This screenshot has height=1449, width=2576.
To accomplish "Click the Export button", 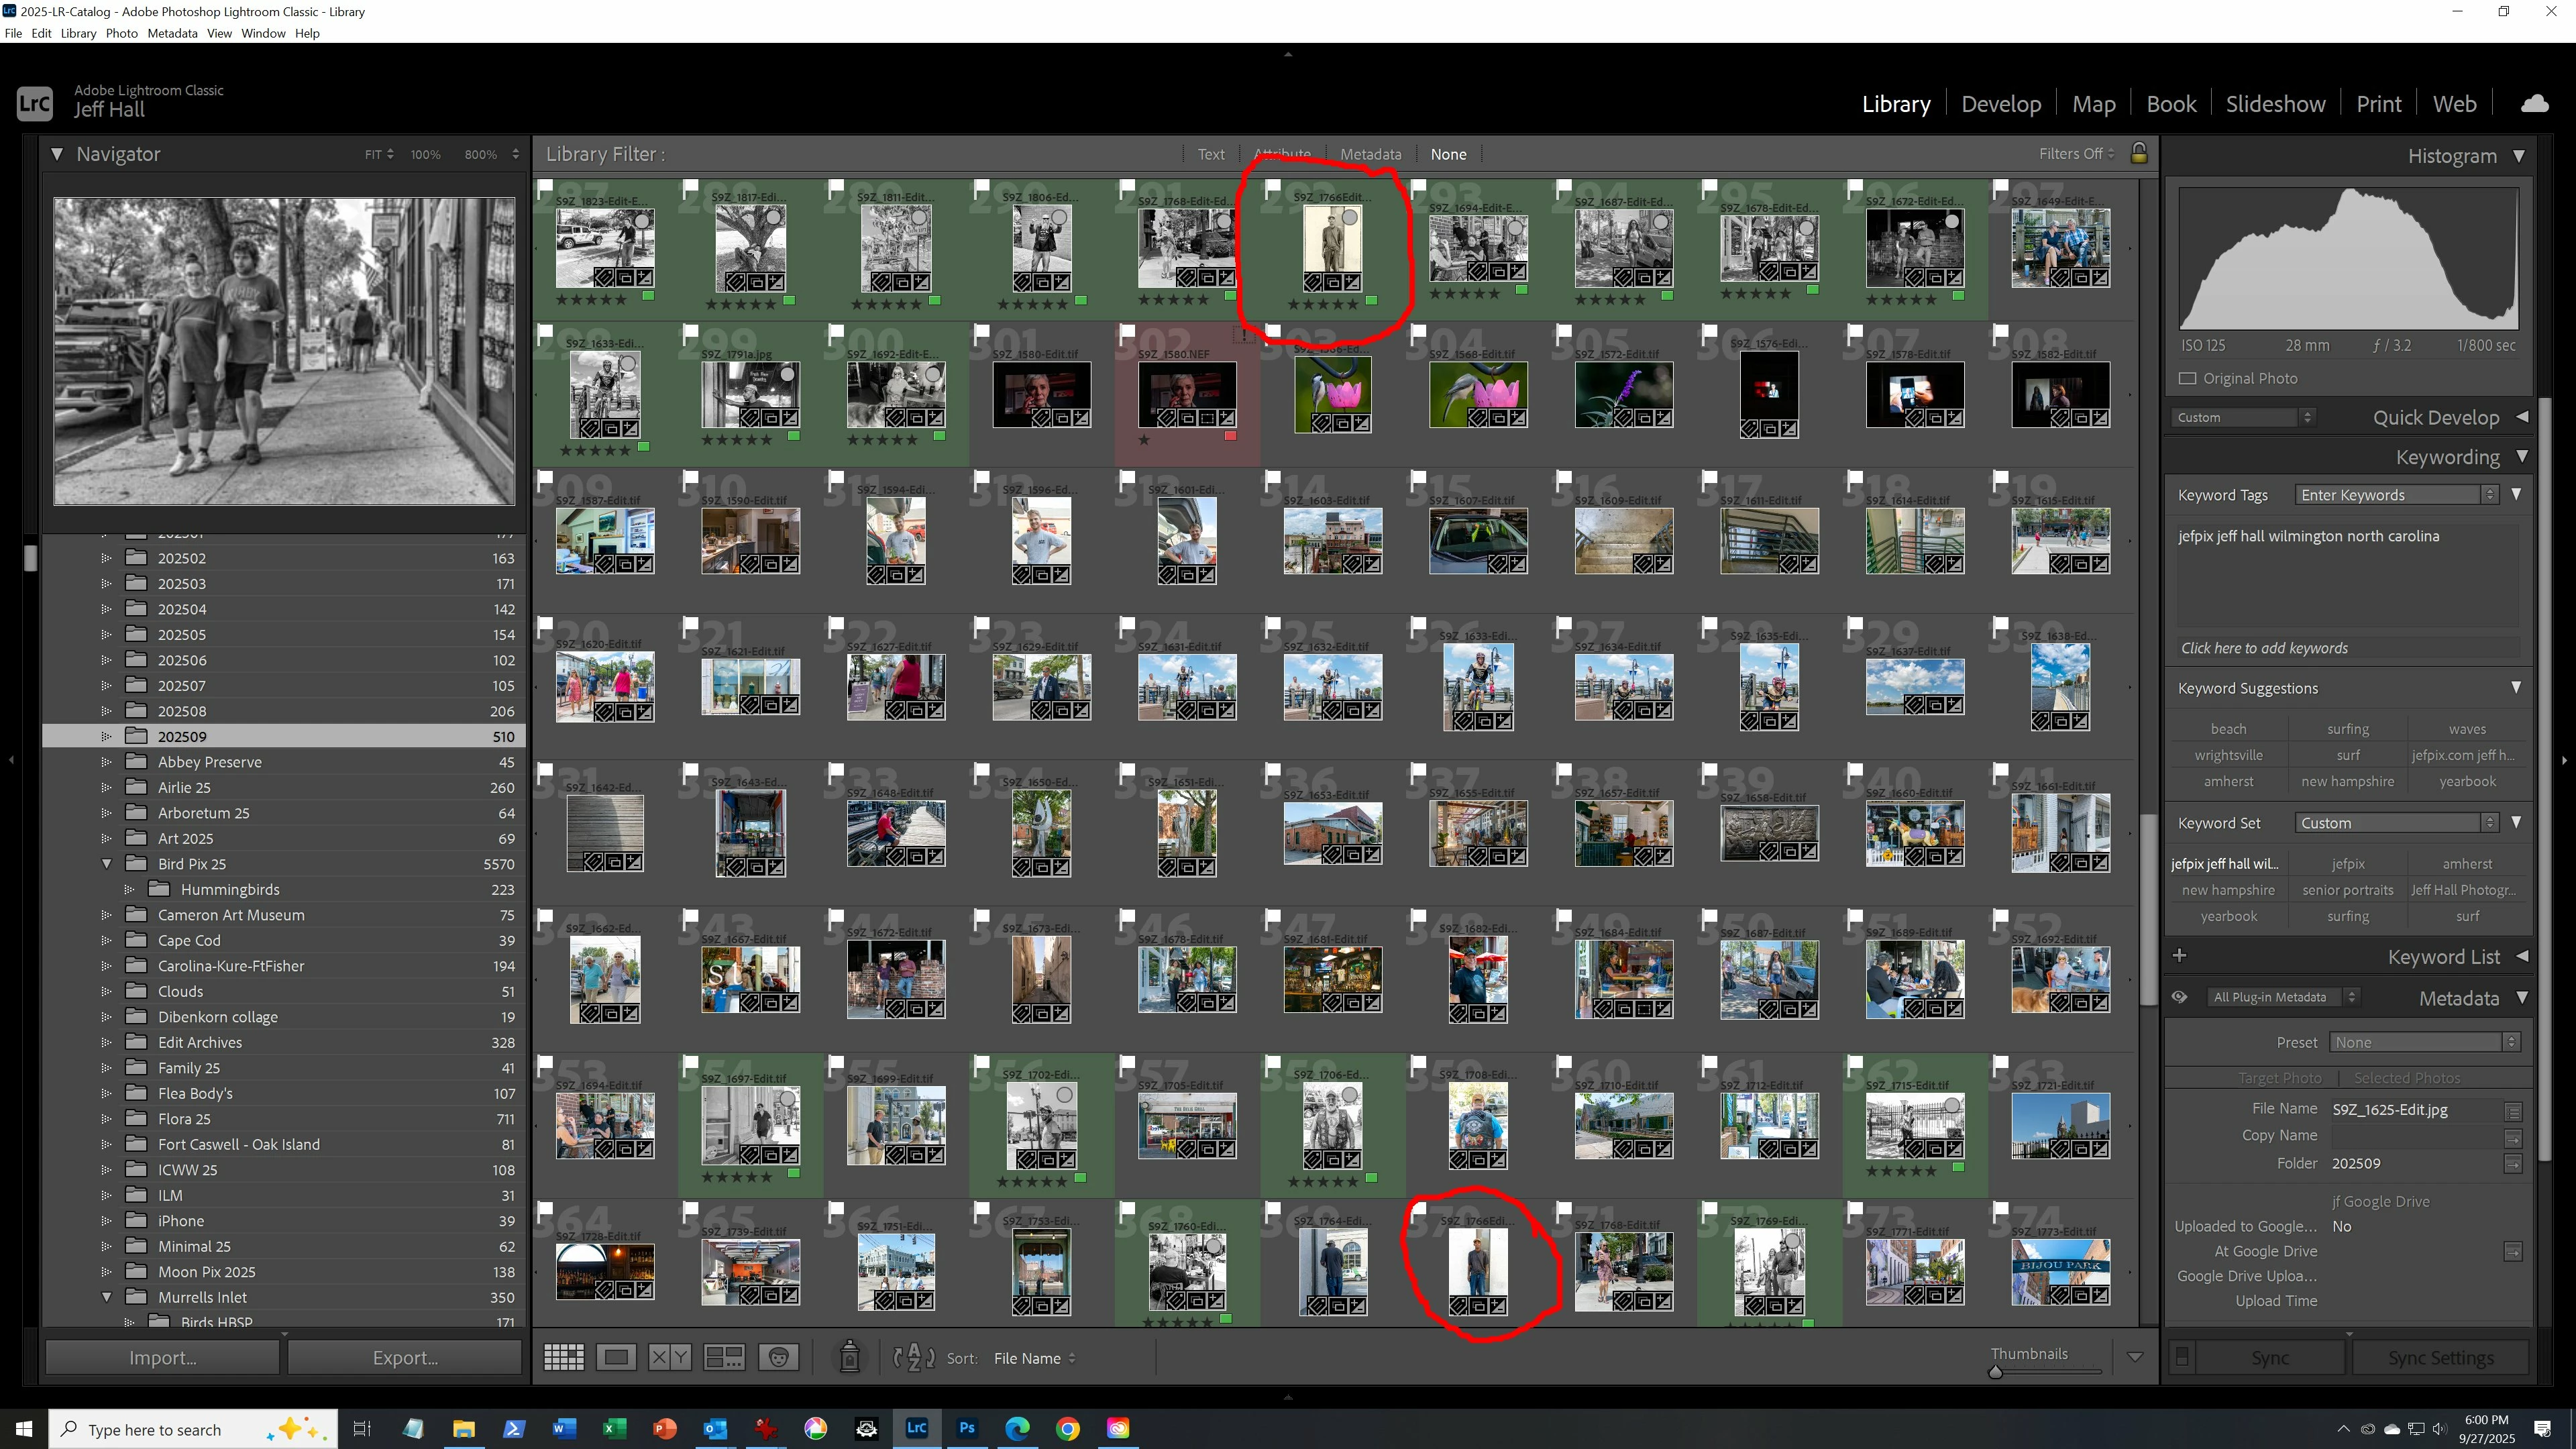I will point(405,1357).
